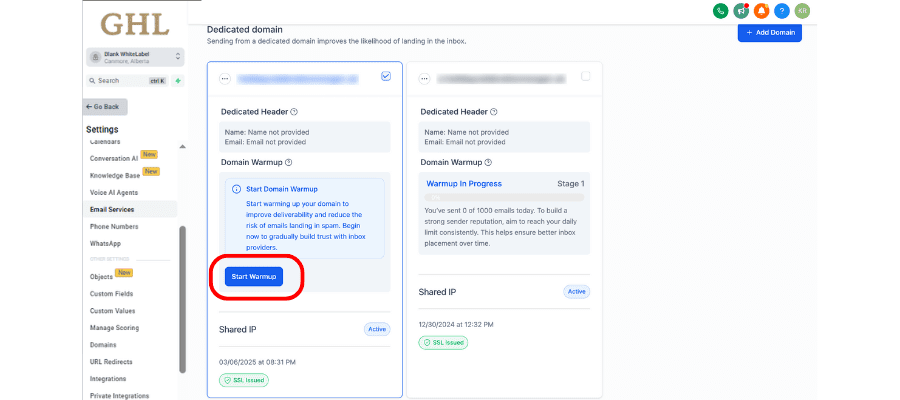Open the megaphone announcements icon
Image resolution: width=900 pixels, height=400 pixels.
(741, 11)
